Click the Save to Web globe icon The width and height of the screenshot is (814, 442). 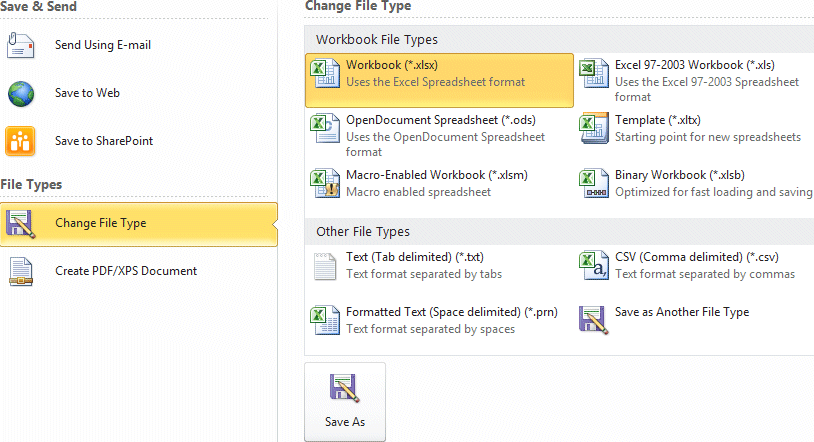22,93
